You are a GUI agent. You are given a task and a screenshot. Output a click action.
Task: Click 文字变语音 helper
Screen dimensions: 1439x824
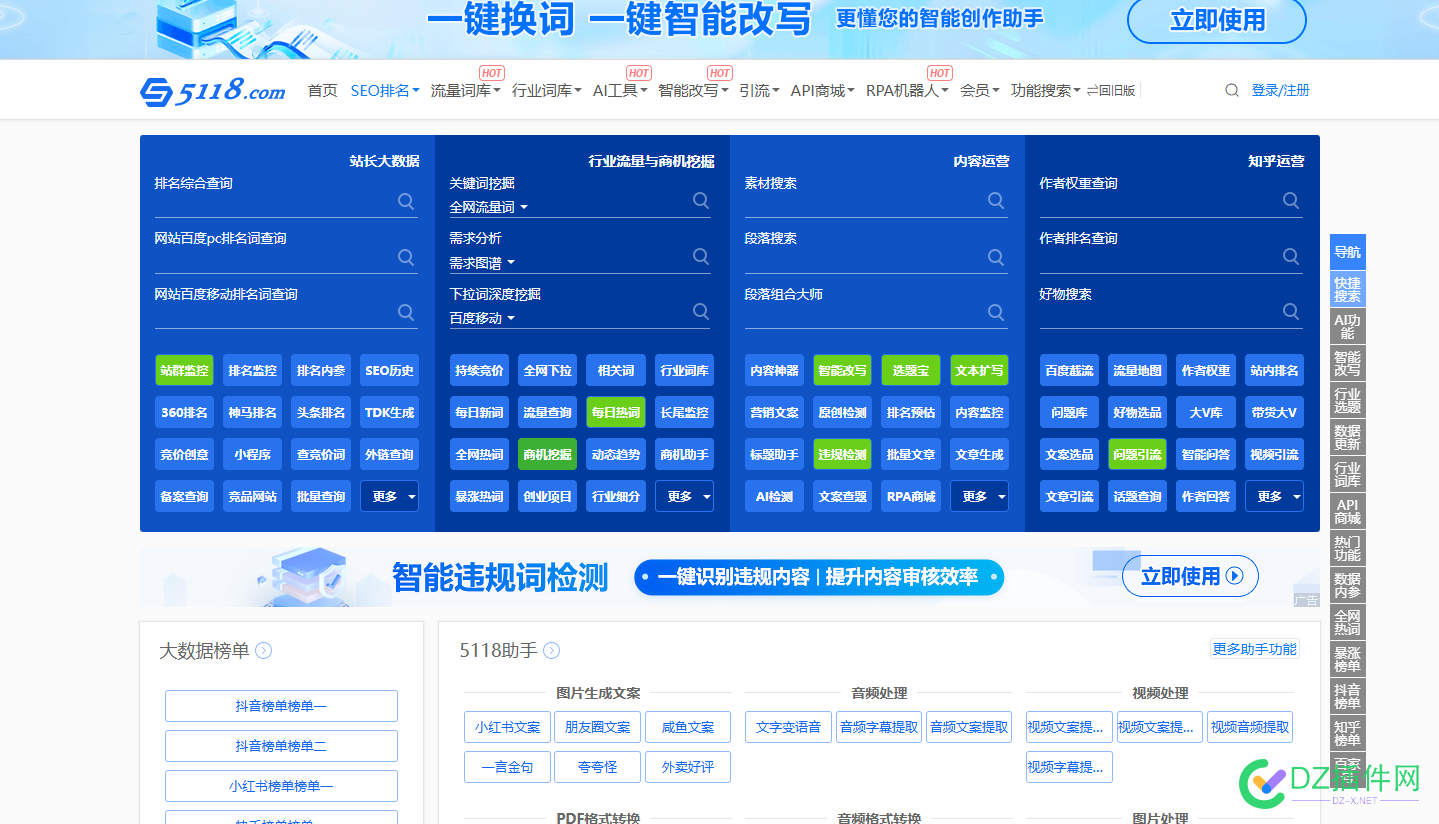coord(788,727)
